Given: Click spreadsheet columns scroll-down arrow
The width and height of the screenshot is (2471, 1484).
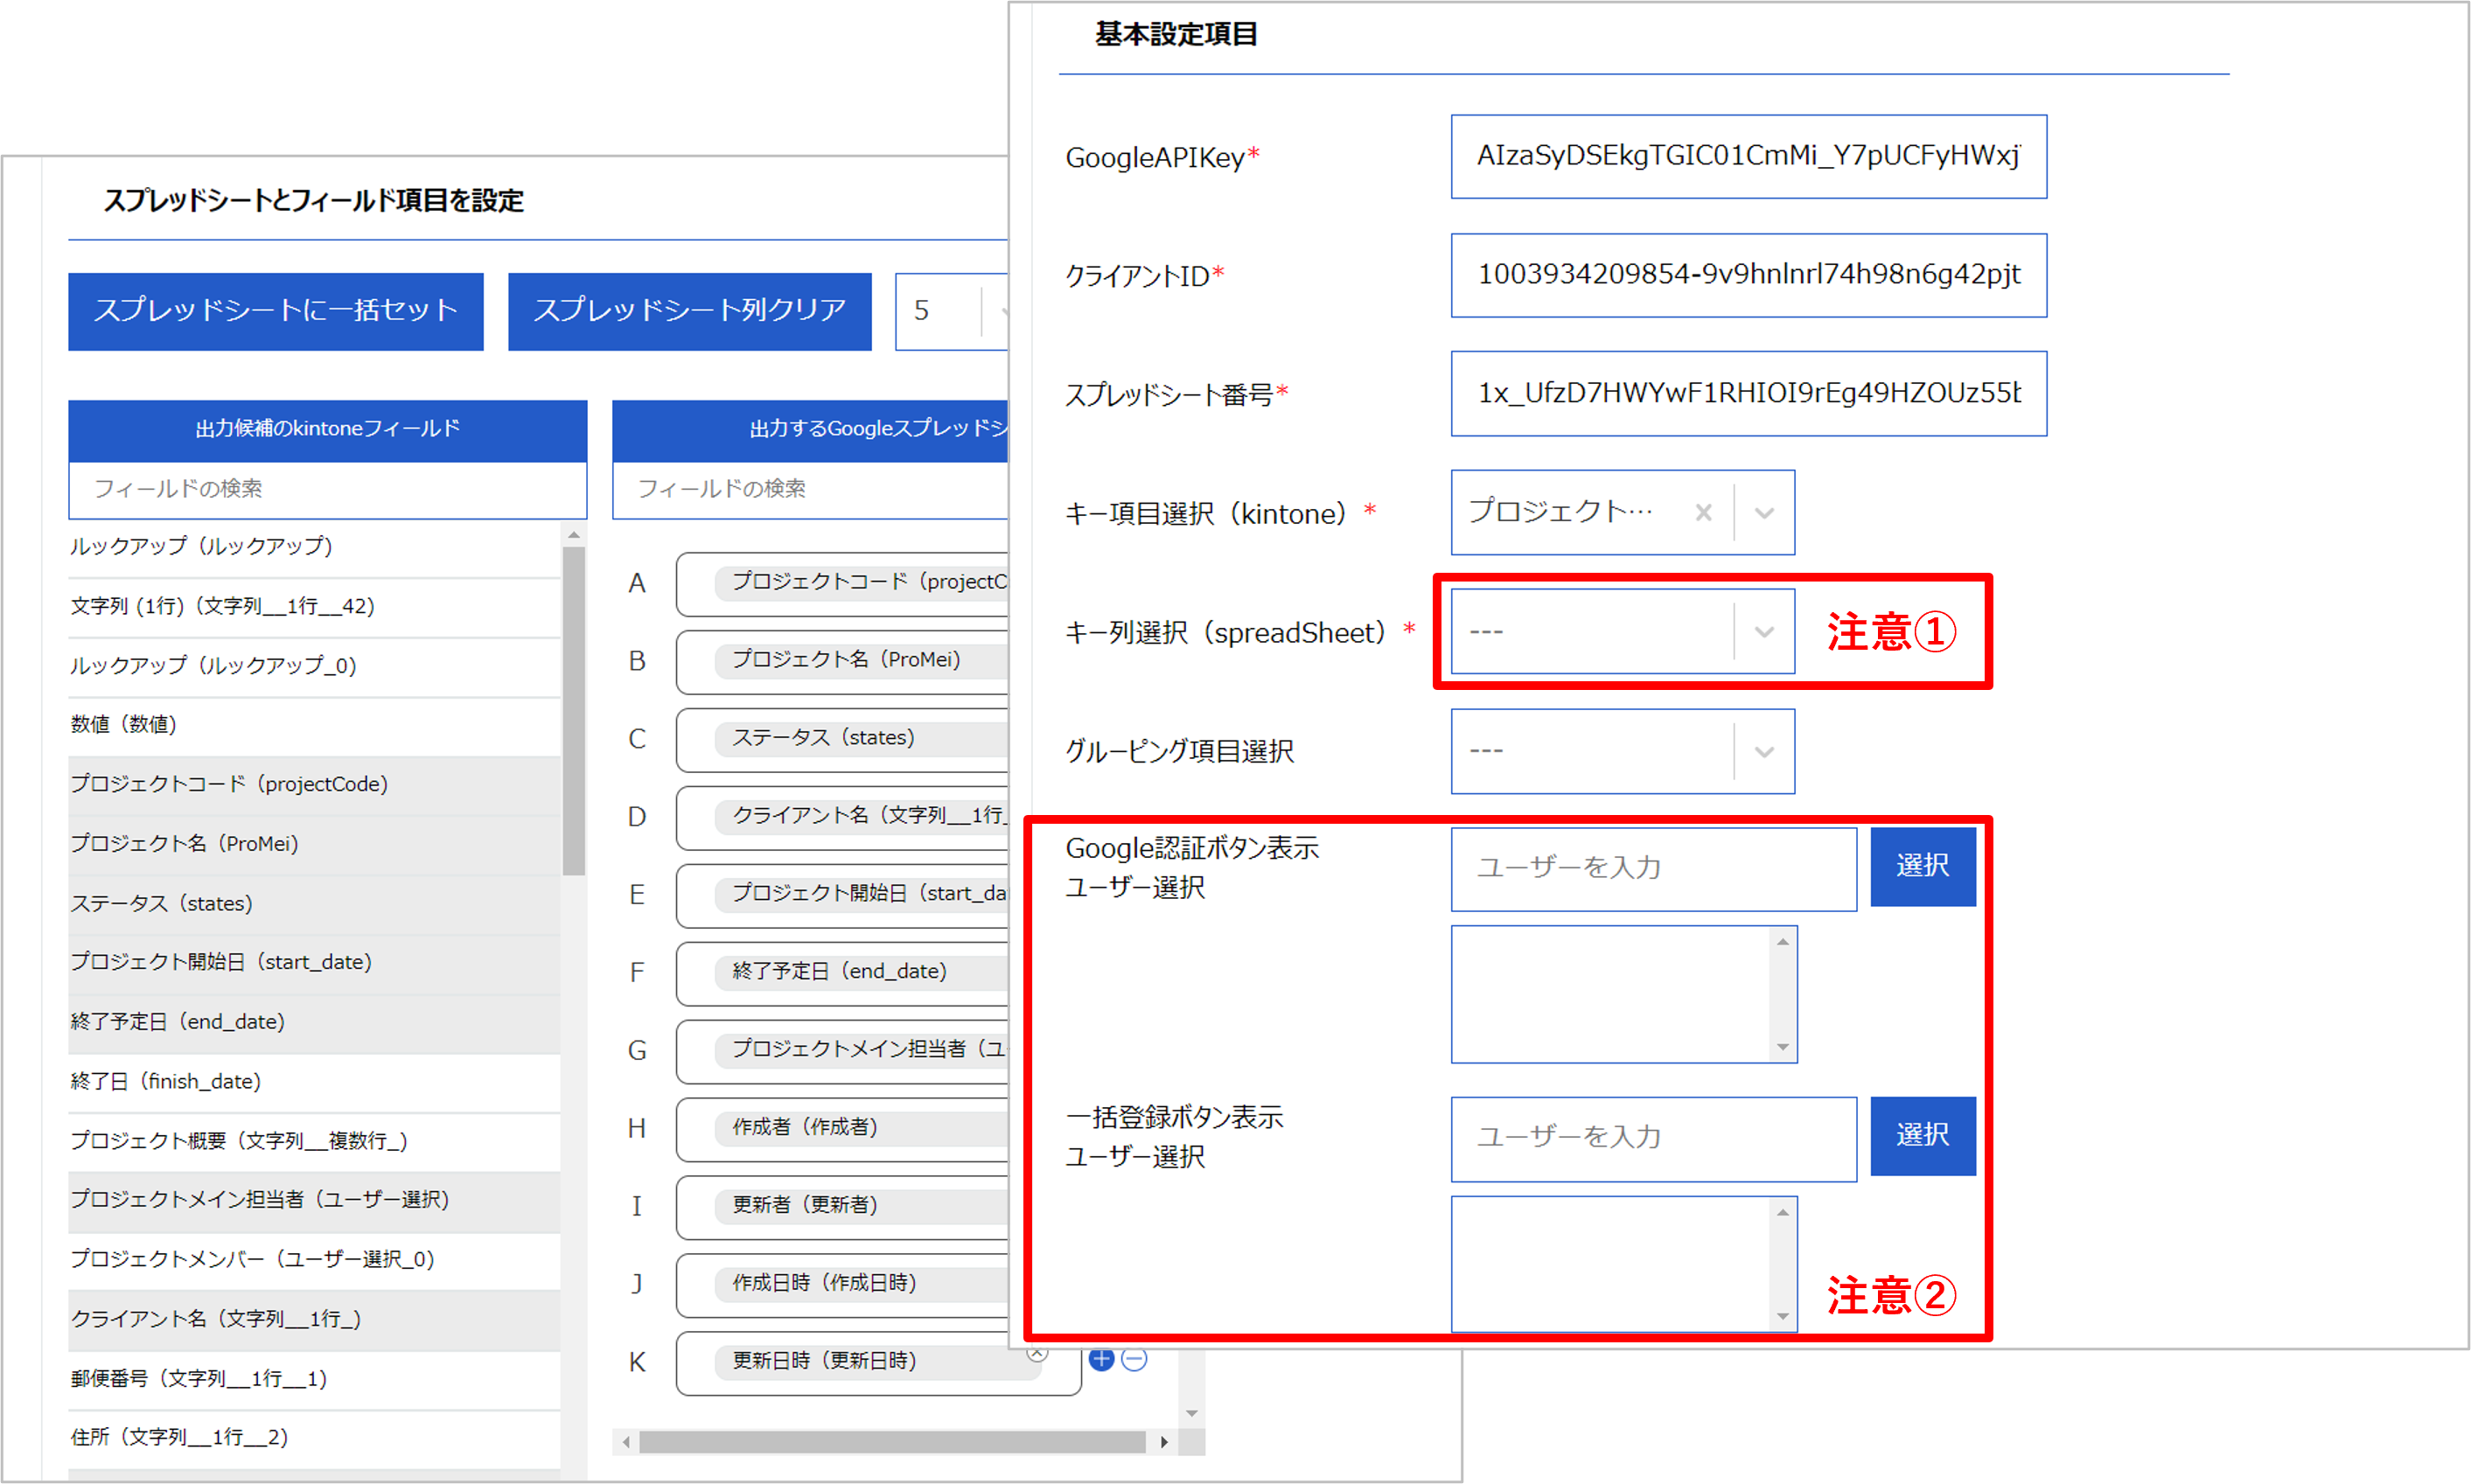Looking at the screenshot, I should pos(1191,1413).
